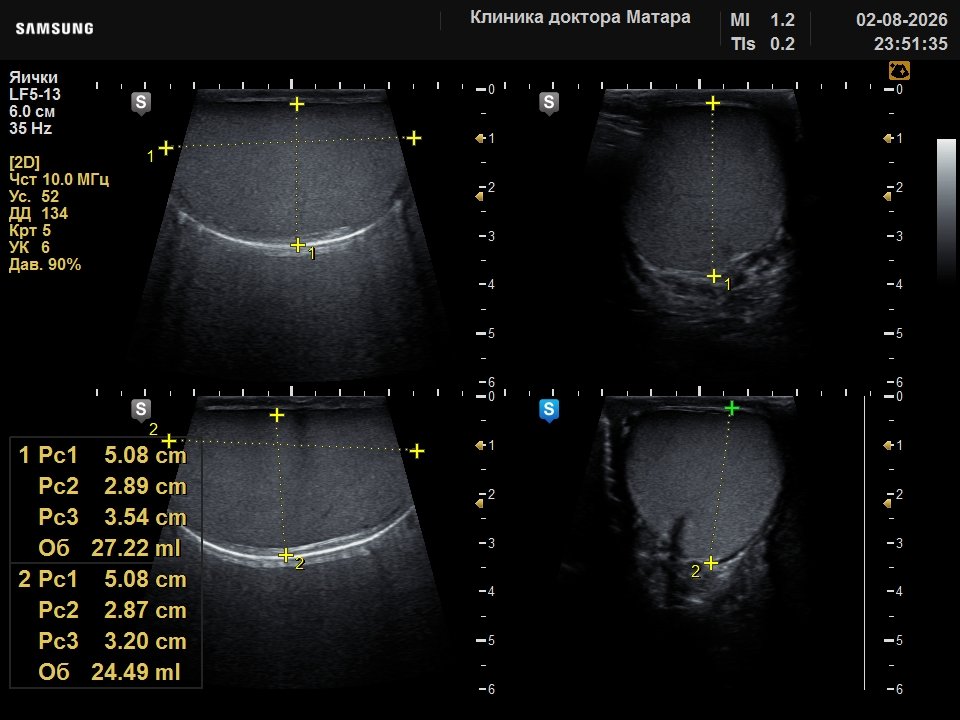Click the volume result 24.49 ml

point(136,672)
